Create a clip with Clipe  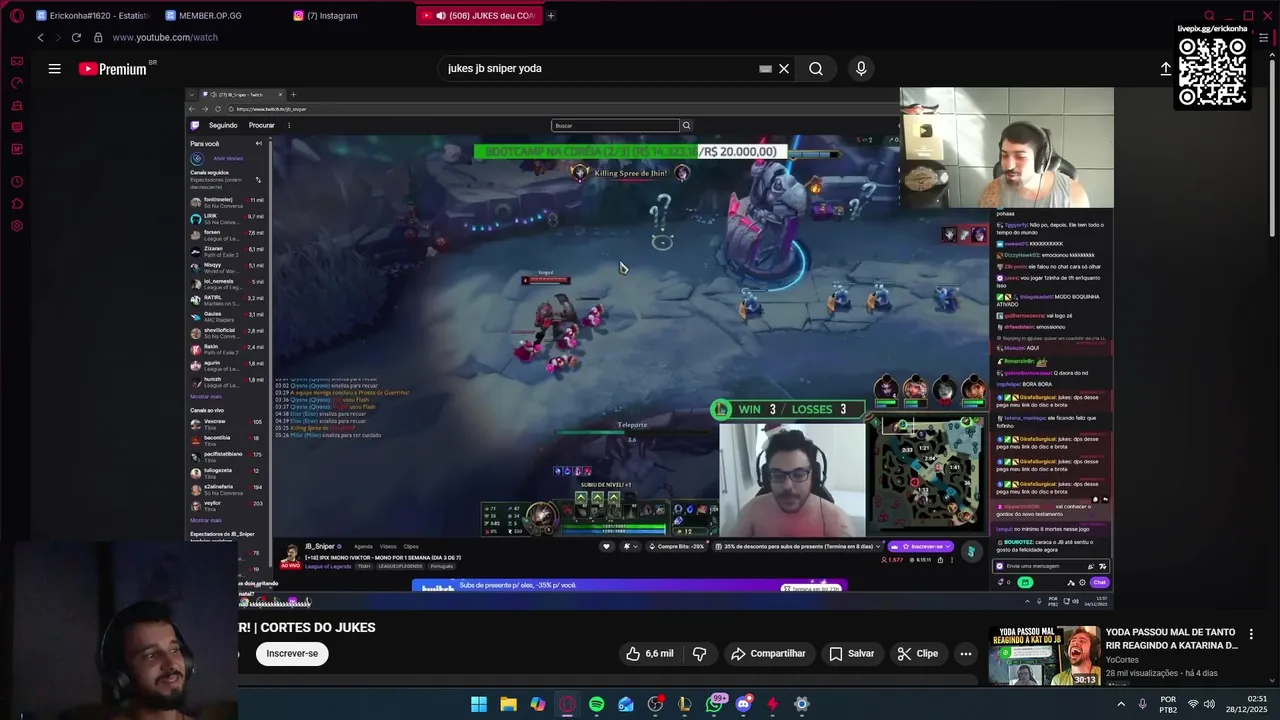point(917,654)
